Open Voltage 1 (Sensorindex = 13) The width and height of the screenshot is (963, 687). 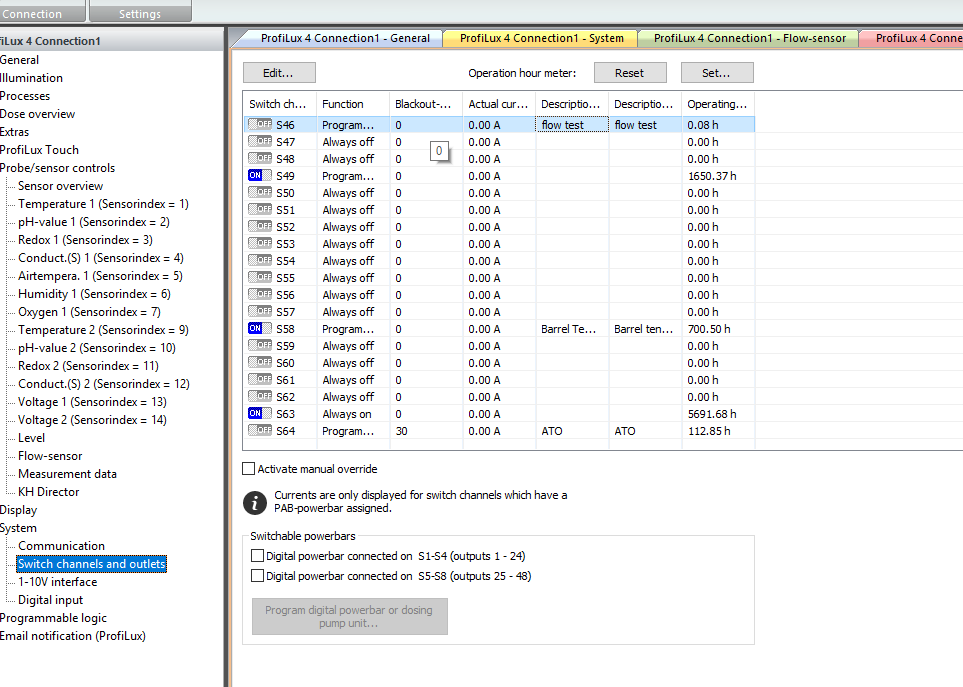92,402
